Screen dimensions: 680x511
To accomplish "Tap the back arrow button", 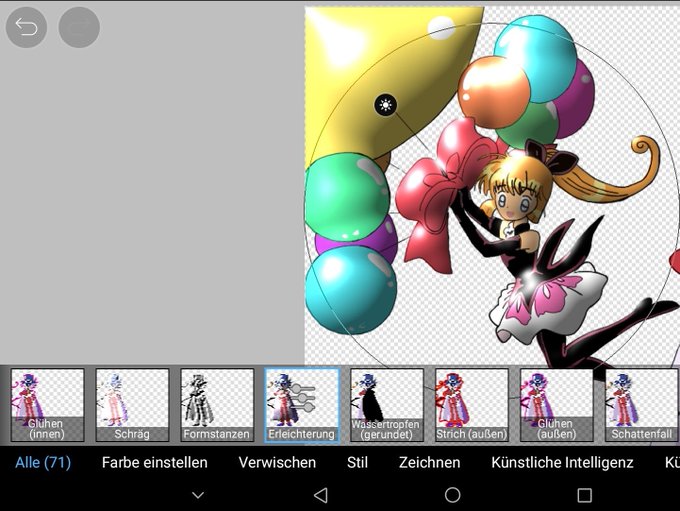I will (26, 27).
